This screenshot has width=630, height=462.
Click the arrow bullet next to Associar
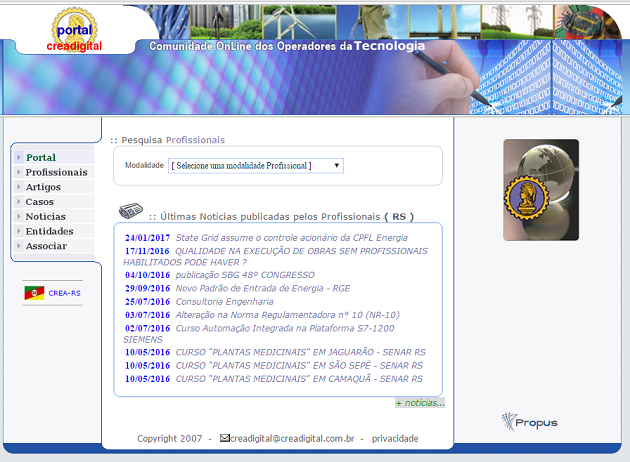pyautogui.click(x=18, y=245)
